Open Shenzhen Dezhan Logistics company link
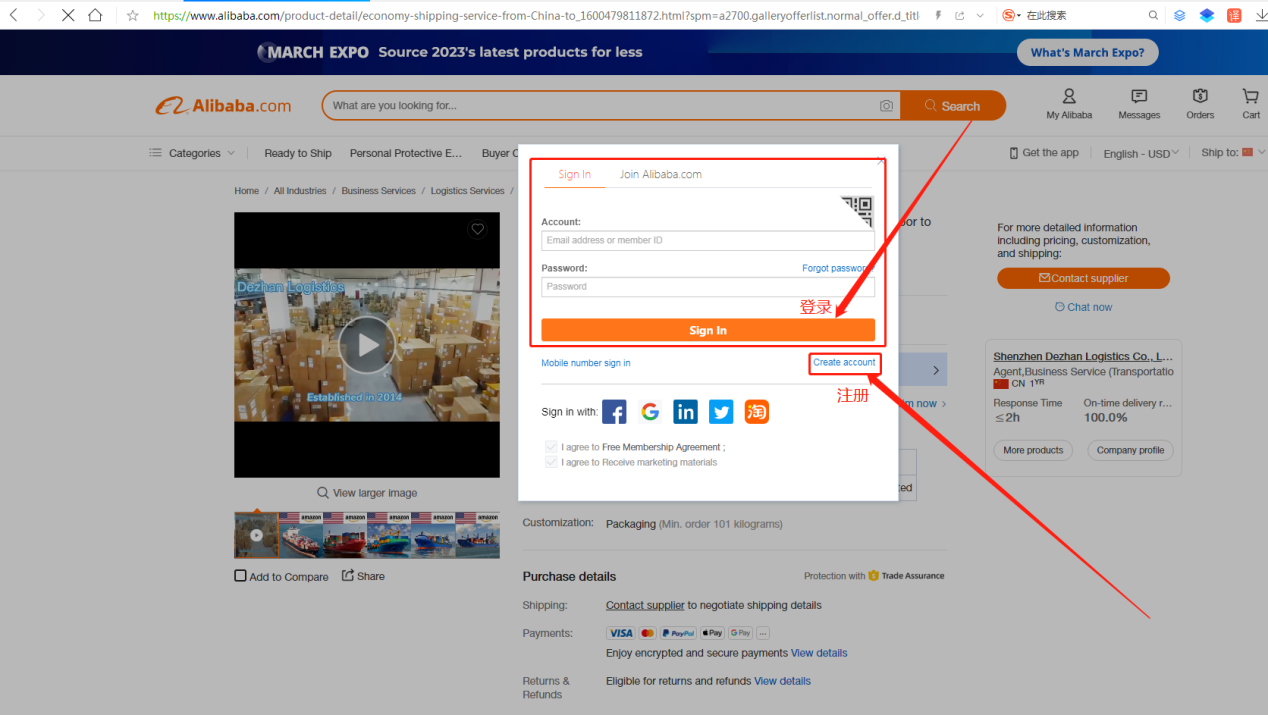This screenshot has width=1268, height=715. tap(1083, 356)
